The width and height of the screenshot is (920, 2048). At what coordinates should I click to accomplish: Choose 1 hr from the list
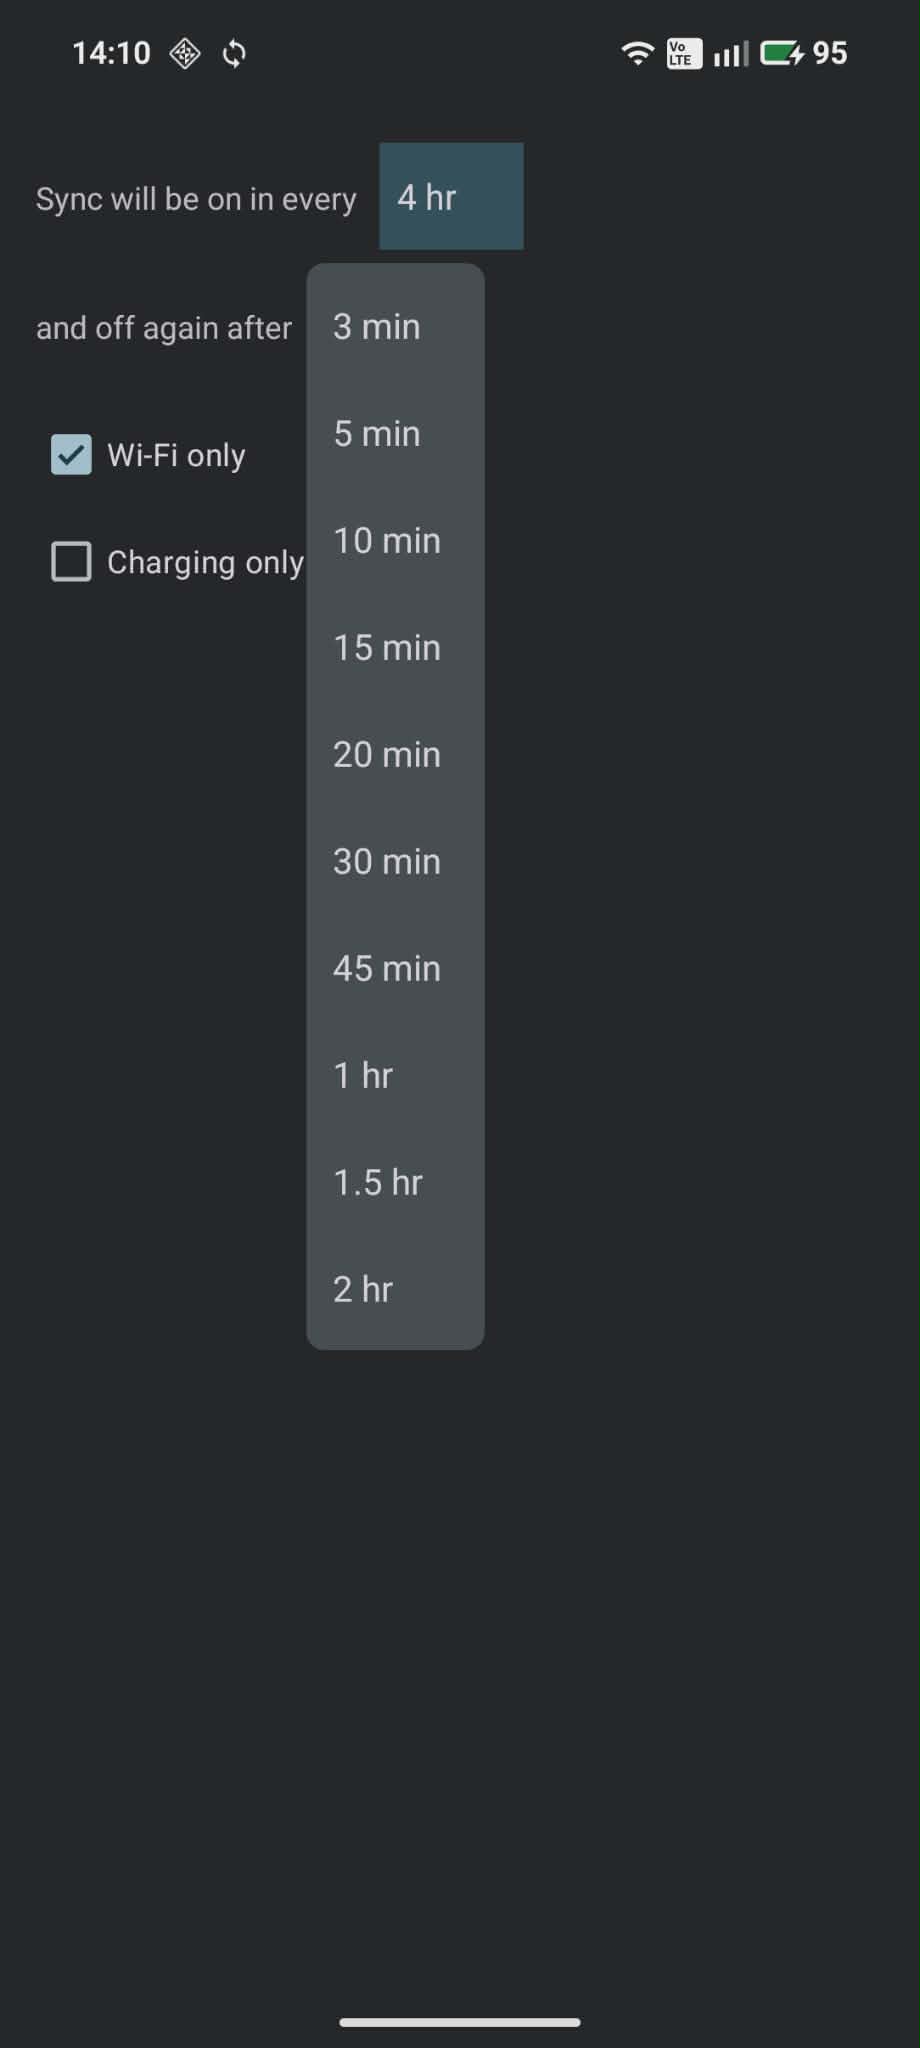(395, 1076)
